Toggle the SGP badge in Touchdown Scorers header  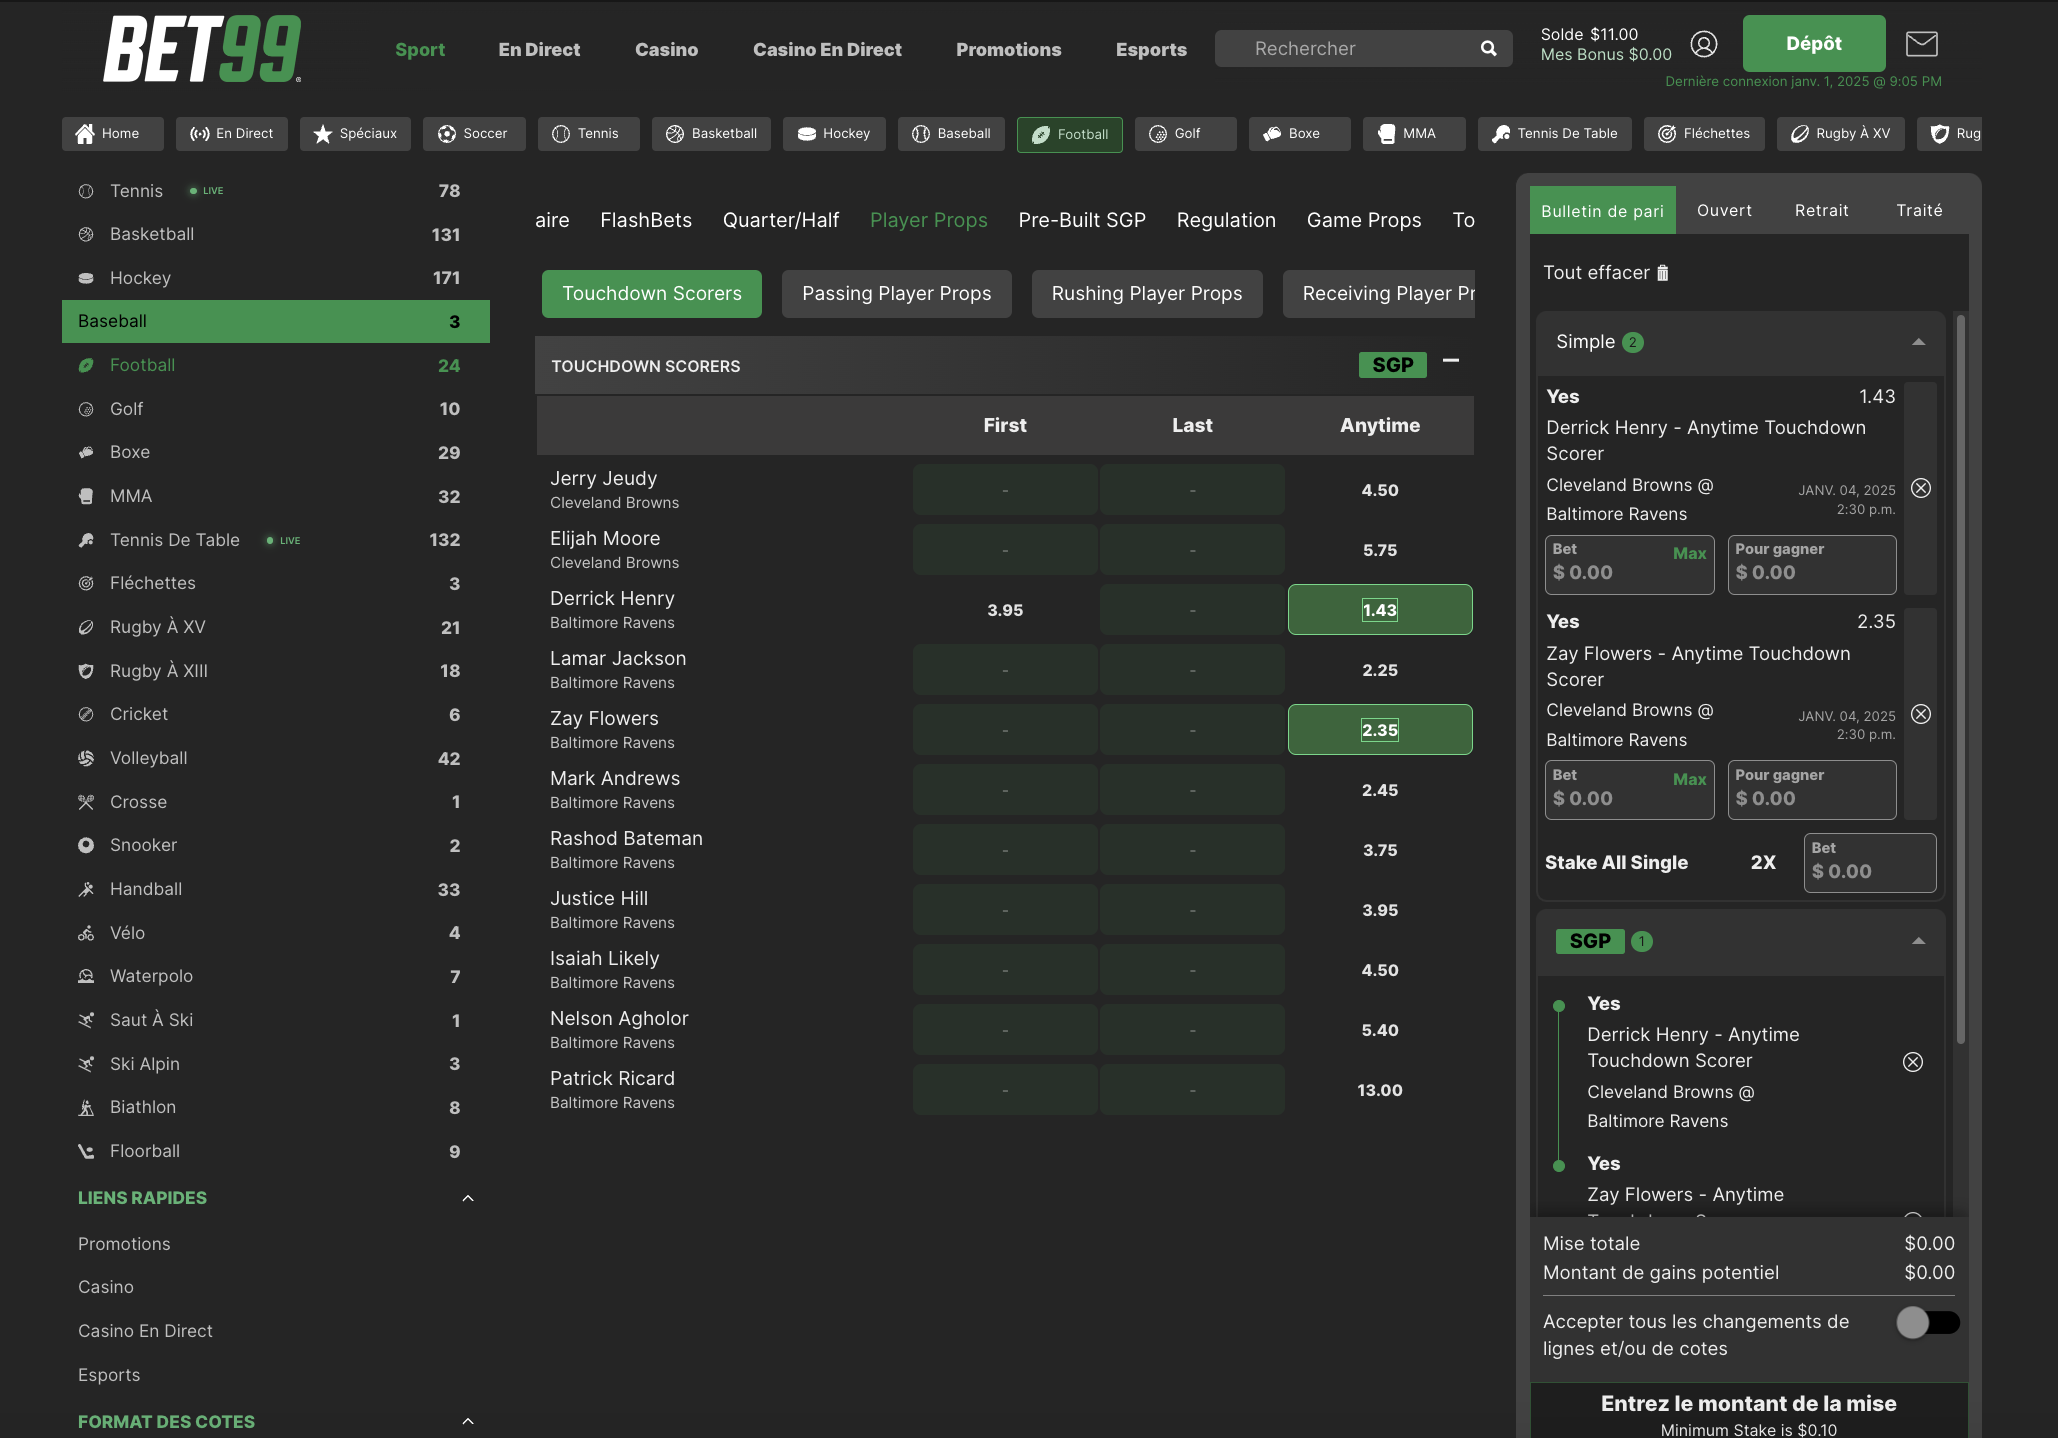[1392, 365]
